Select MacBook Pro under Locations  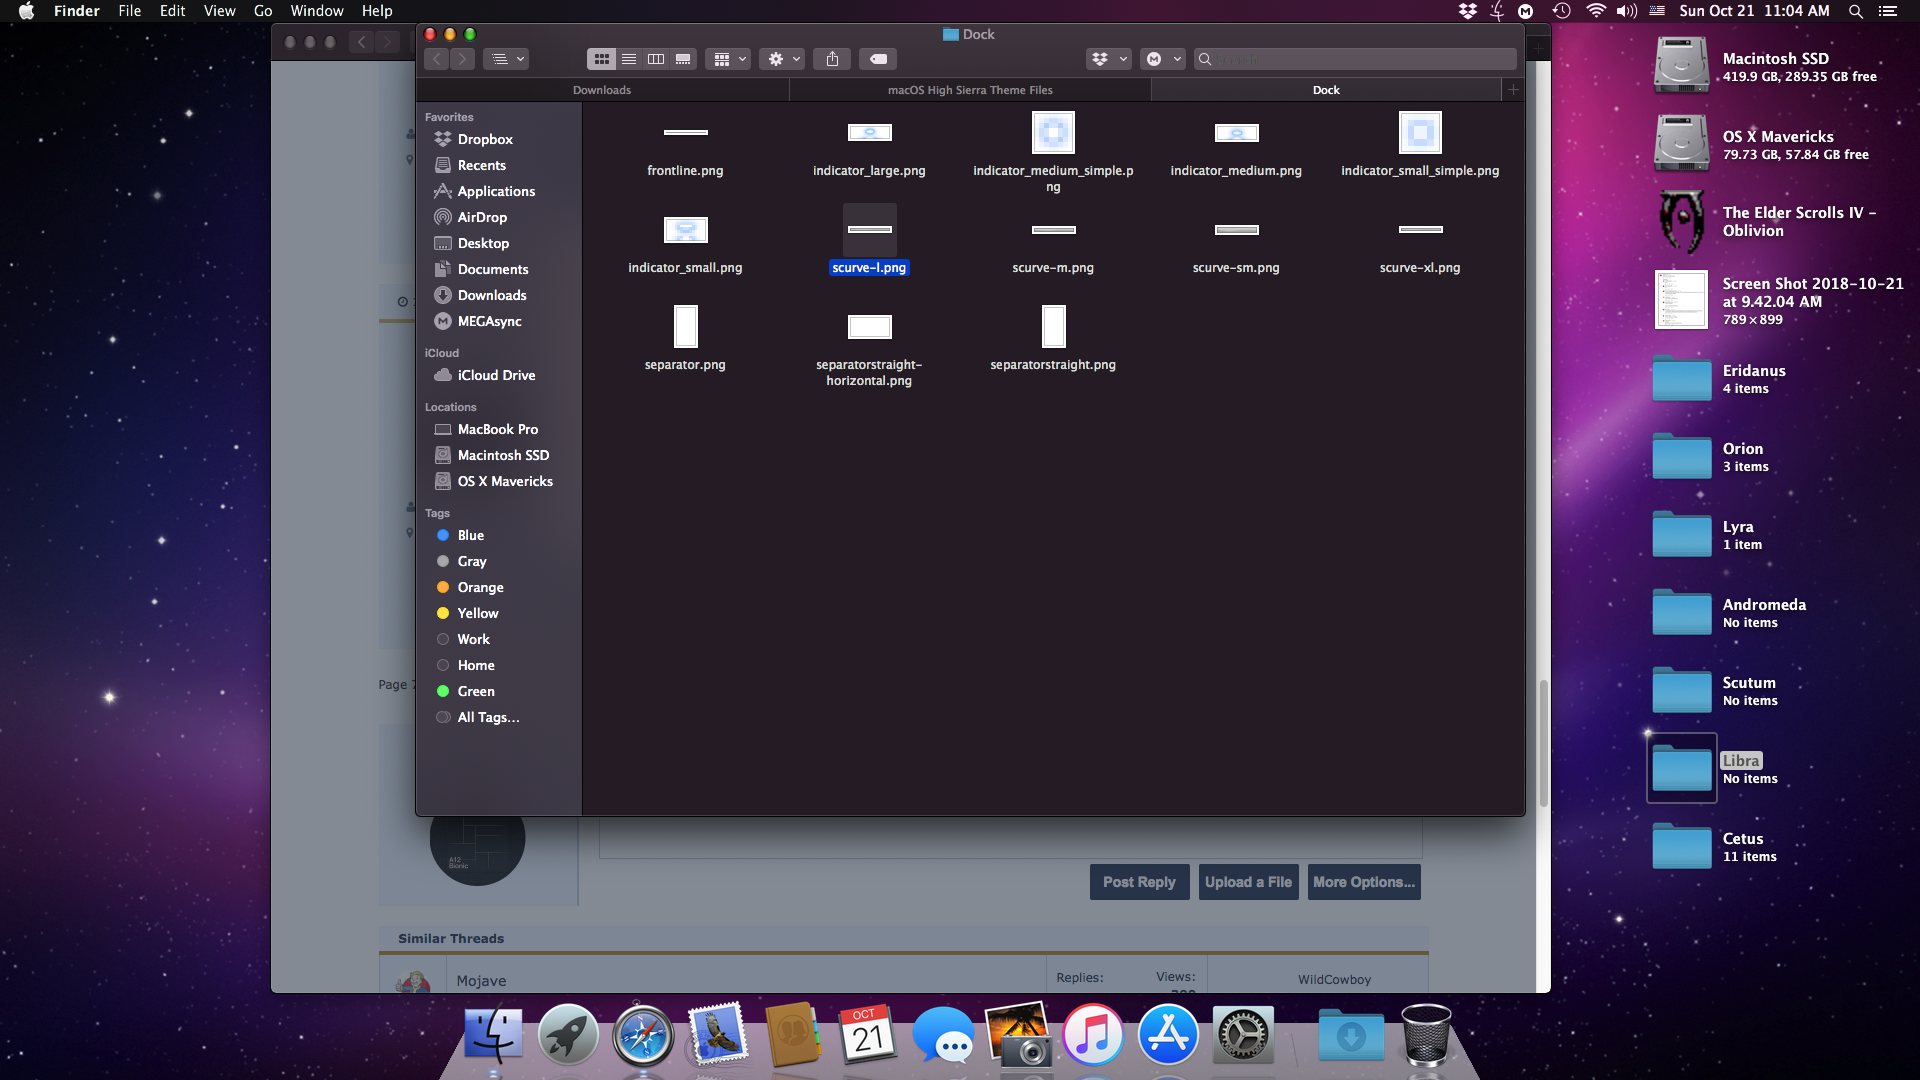coord(497,429)
